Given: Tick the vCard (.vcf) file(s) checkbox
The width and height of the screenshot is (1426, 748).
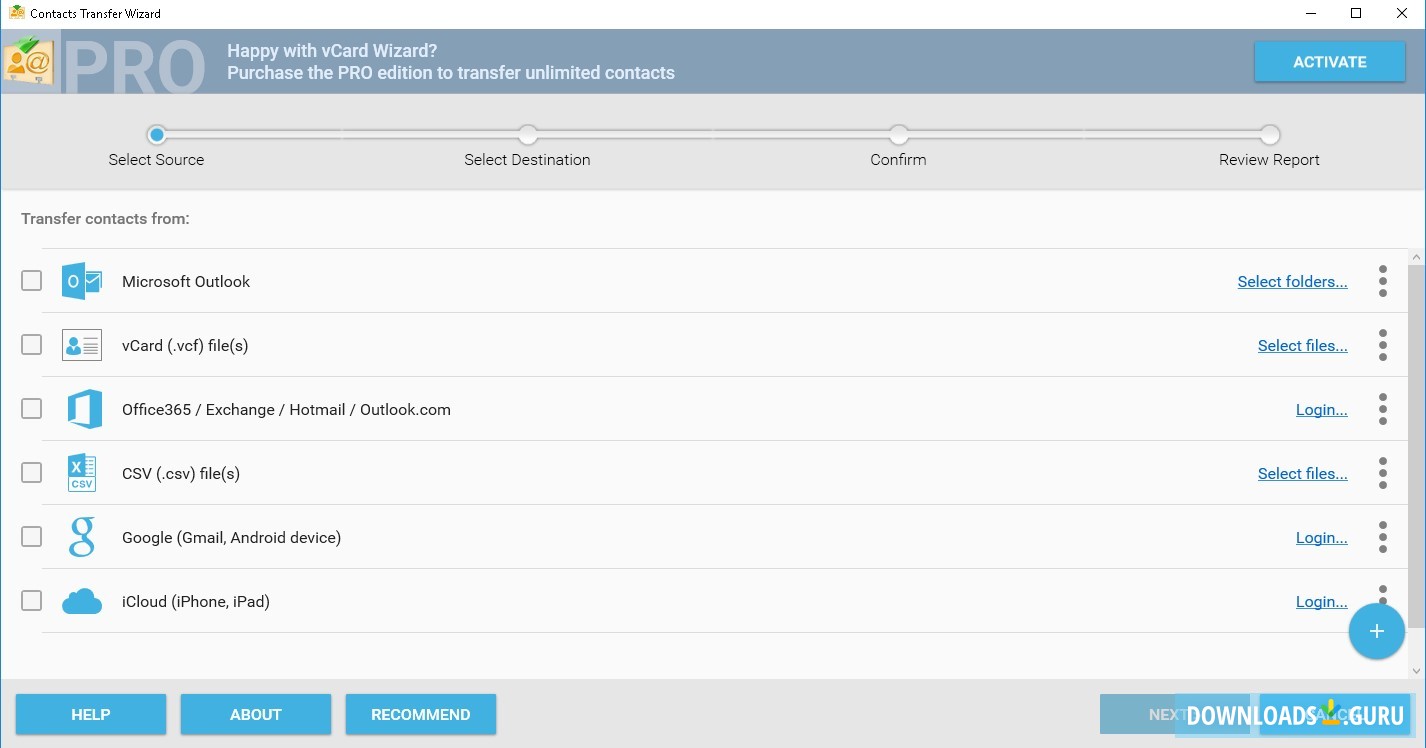Looking at the screenshot, I should tap(32, 344).
